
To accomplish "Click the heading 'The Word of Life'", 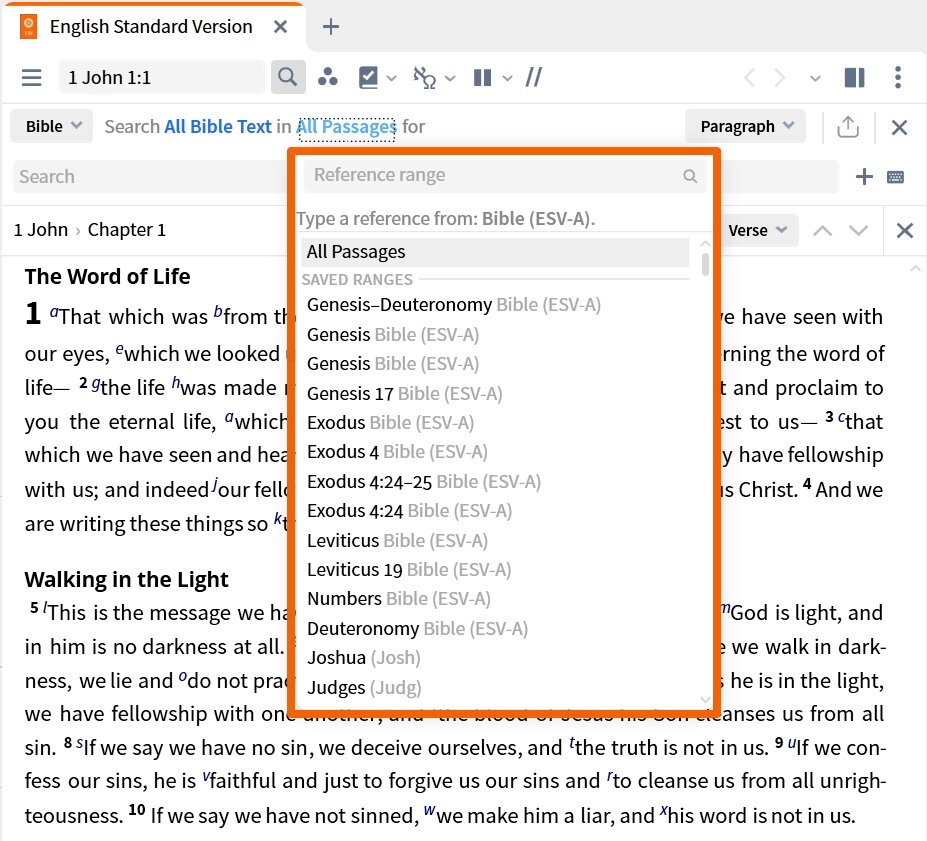I will [107, 276].
